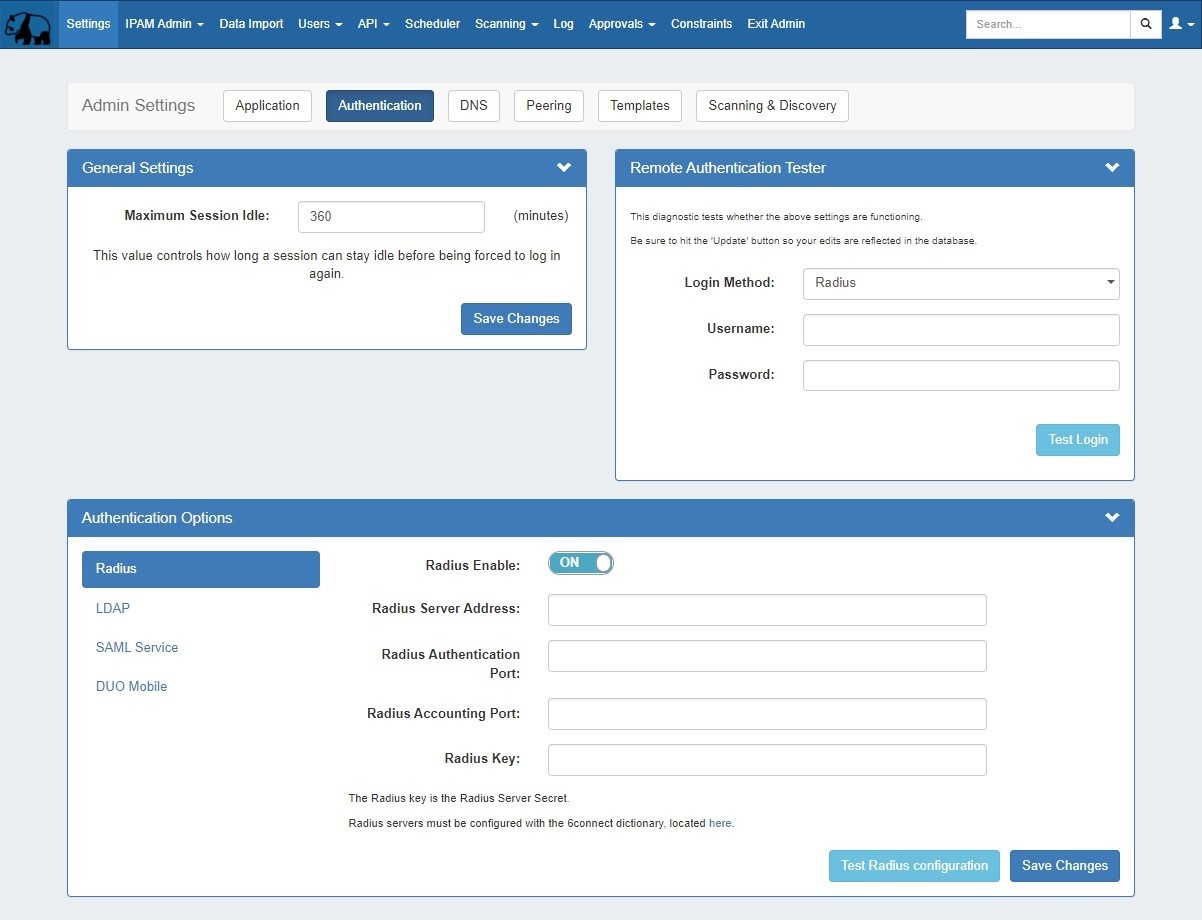Open the Approvals menu

[x=622, y=24]
